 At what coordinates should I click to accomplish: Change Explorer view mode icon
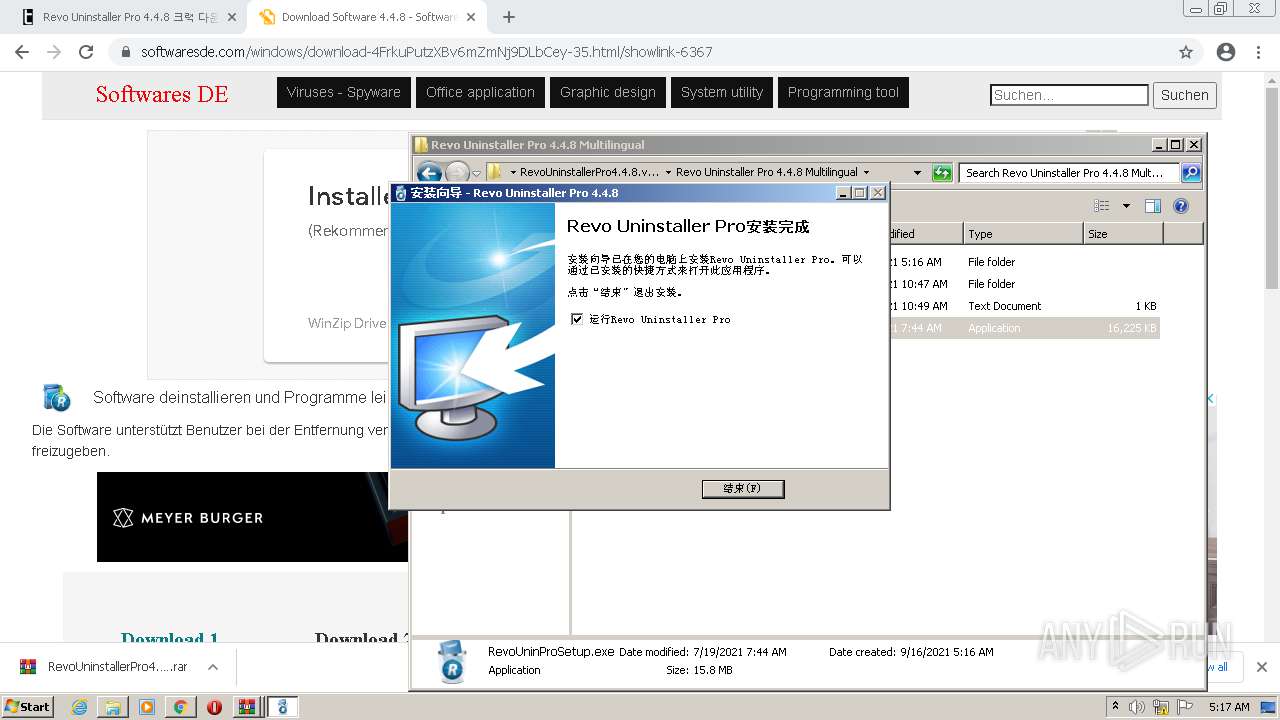[1102, 206]
